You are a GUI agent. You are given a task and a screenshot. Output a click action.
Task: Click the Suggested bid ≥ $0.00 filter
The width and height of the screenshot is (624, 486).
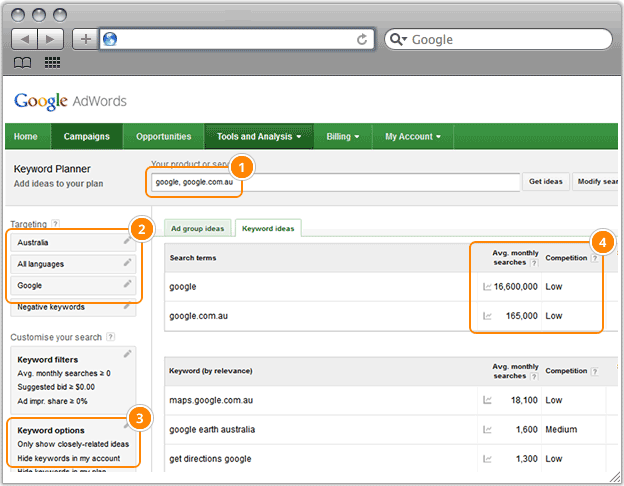pos(56,387)
